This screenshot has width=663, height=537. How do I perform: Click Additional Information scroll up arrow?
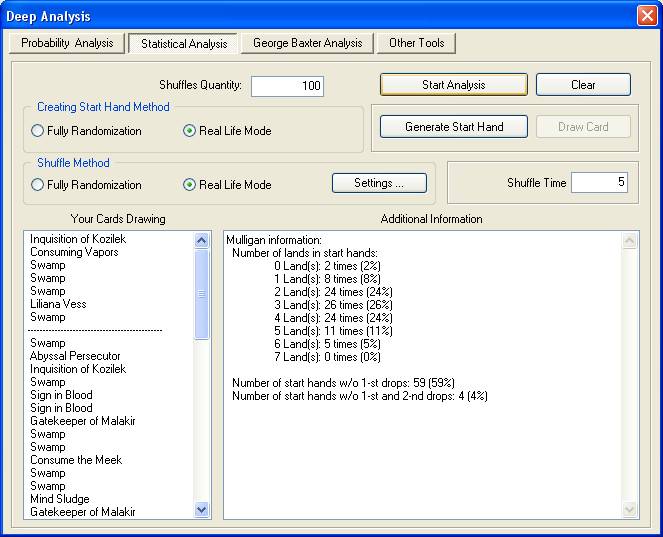630,241
